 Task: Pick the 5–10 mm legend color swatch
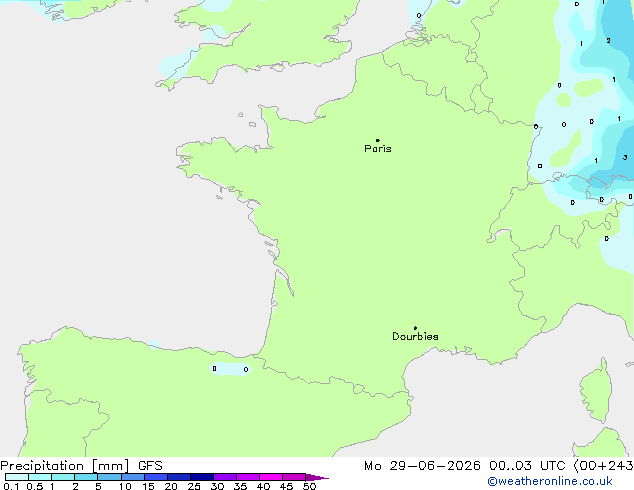coord(109,477)
